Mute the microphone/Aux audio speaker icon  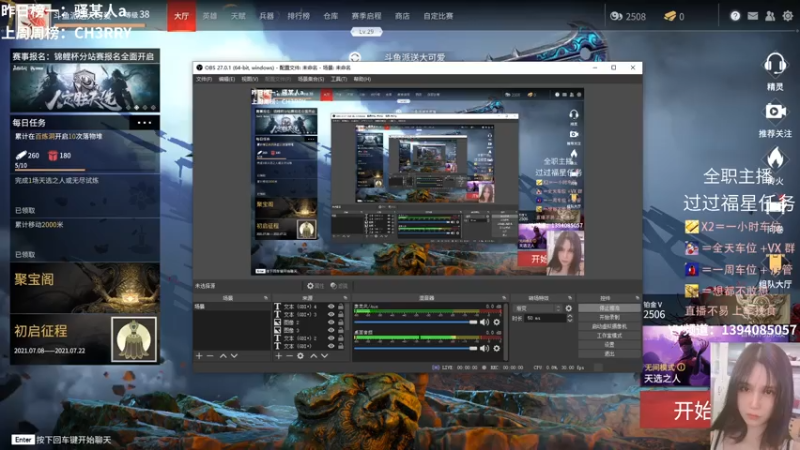pos(484,322)
